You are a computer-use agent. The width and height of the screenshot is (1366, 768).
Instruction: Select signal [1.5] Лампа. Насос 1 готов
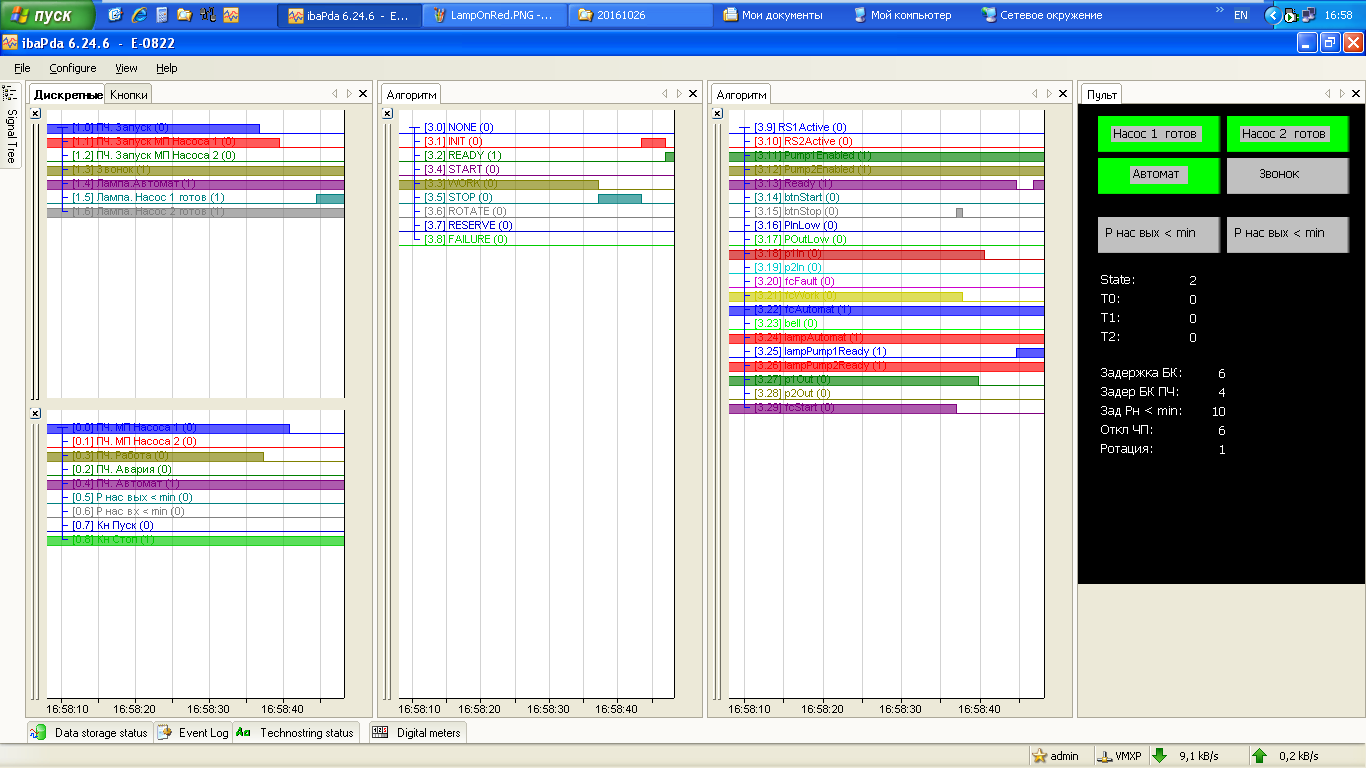148,198
